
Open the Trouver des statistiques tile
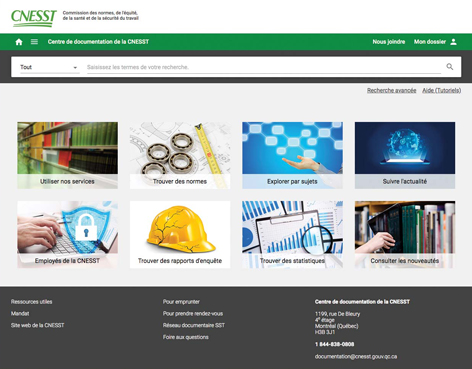[x=292, y=234]
